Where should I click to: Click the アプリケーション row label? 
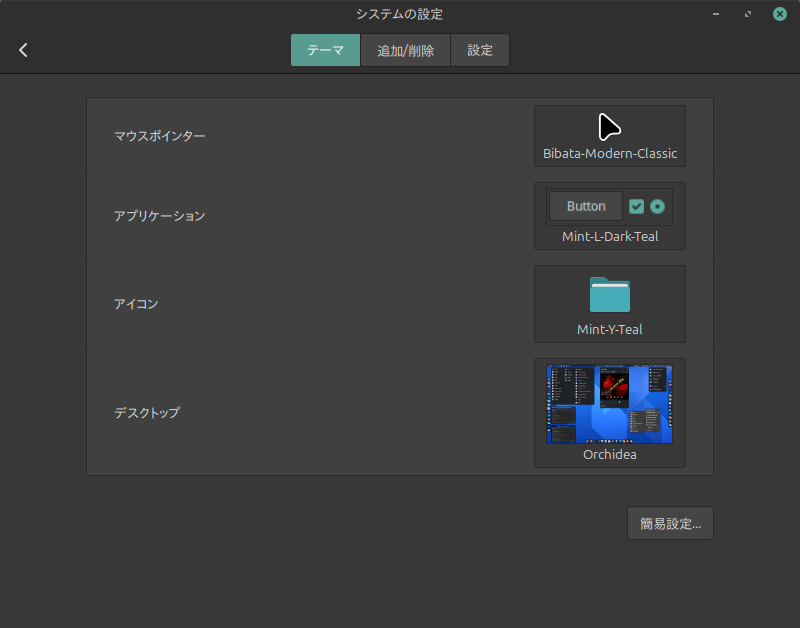159,216
